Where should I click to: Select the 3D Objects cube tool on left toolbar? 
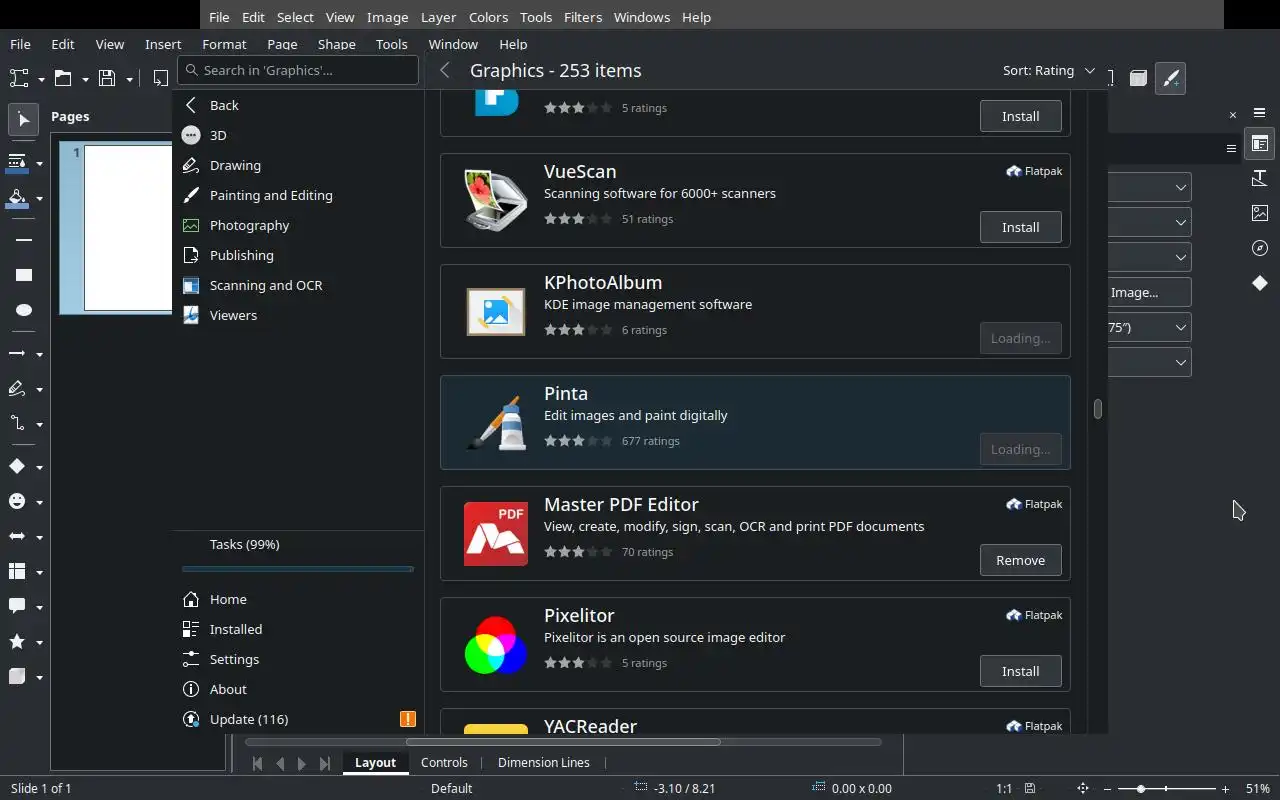17,677
